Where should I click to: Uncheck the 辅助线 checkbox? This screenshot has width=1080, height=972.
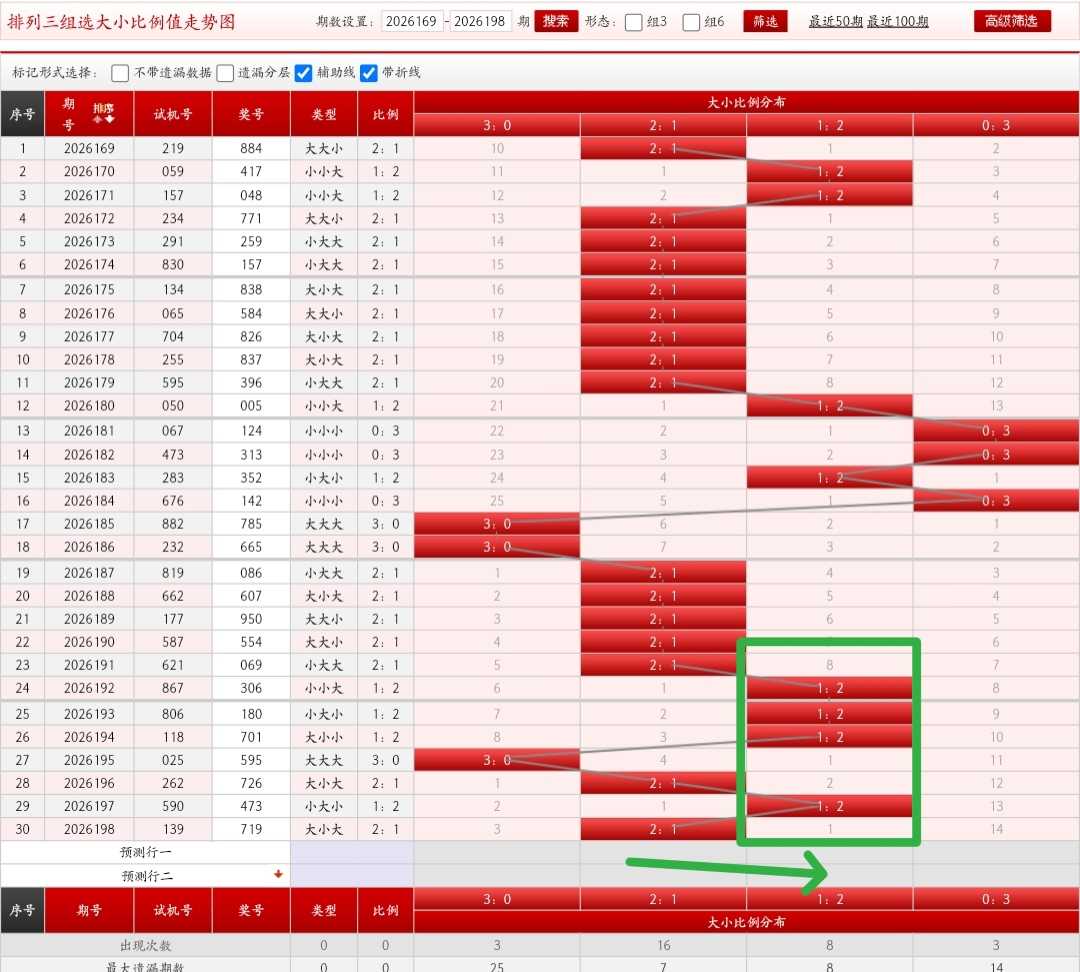(303, 73)
